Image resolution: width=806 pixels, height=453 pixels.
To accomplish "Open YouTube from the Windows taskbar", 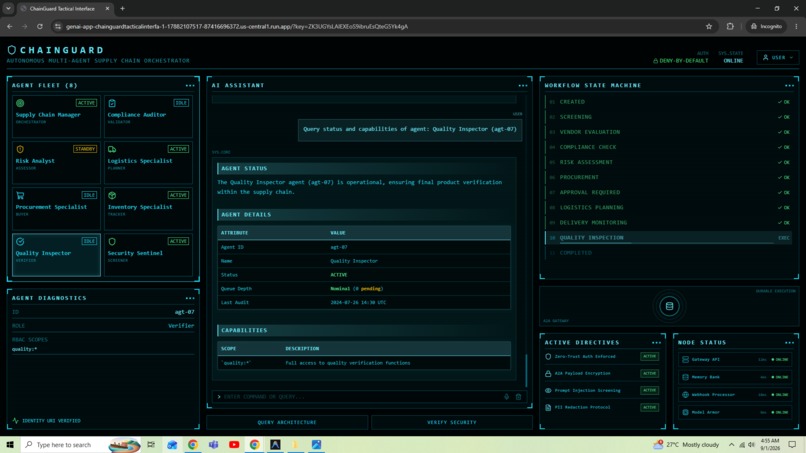I will pos(234,445).
